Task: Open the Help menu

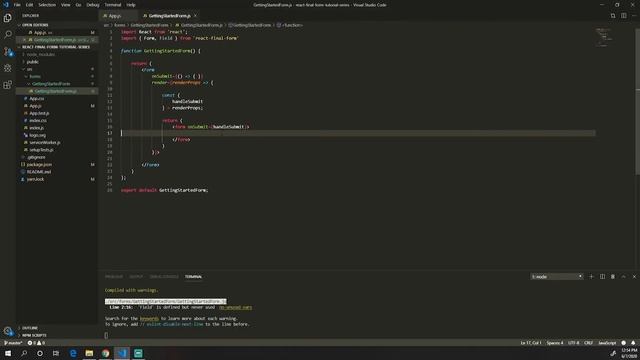Action: [131, 5]
